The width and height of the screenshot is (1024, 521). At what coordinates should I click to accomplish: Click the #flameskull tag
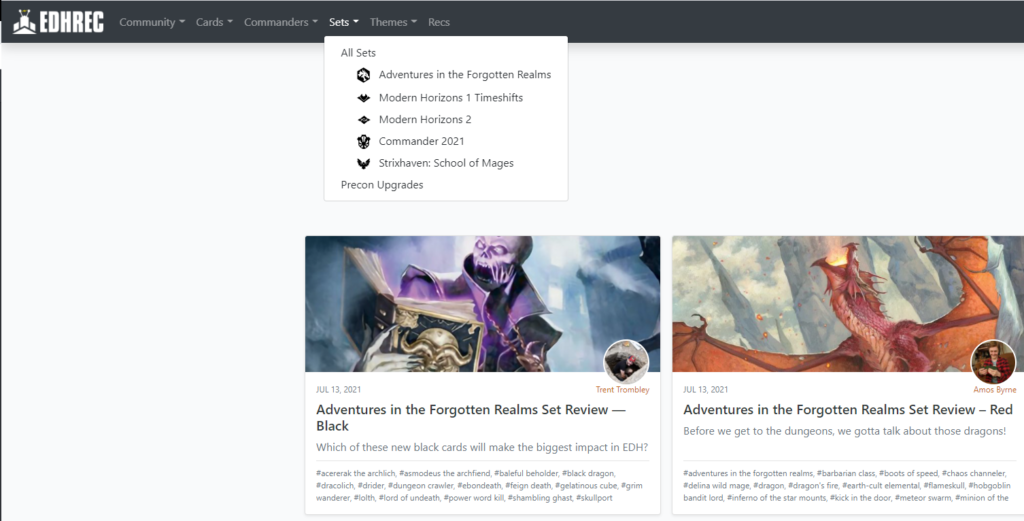[943, 486]
